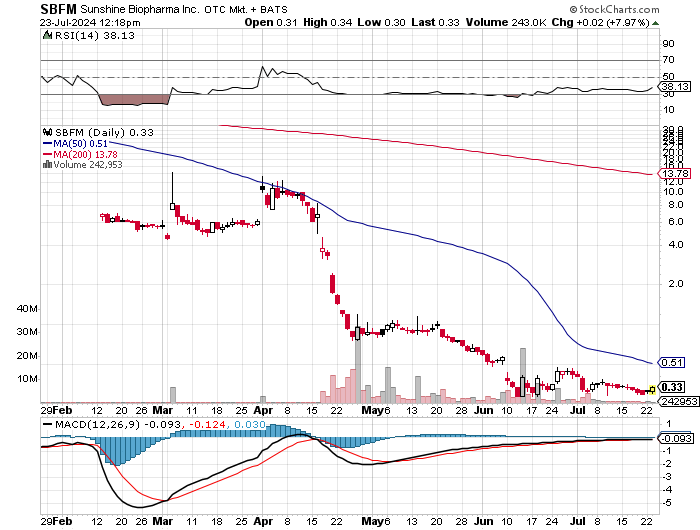The width and height of the screenshot is (700, 530).
Task: Click the 40M volume axis label
Action: 27,309
